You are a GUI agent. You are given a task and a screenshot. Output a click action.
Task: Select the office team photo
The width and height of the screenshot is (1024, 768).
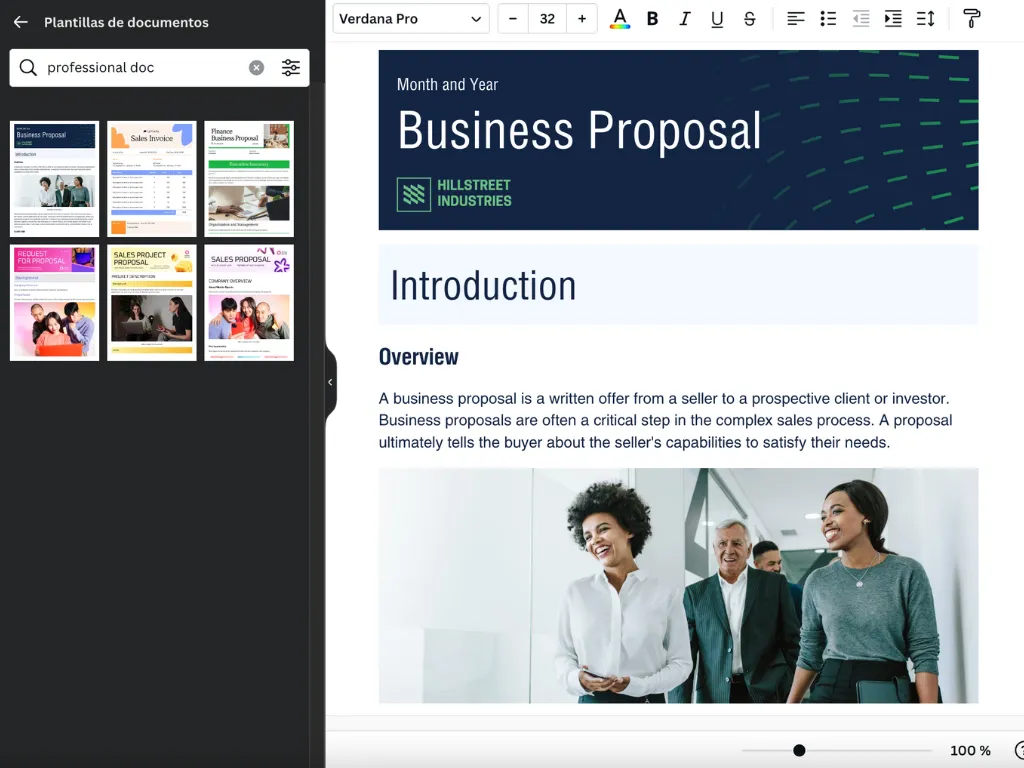coord(679,586)
